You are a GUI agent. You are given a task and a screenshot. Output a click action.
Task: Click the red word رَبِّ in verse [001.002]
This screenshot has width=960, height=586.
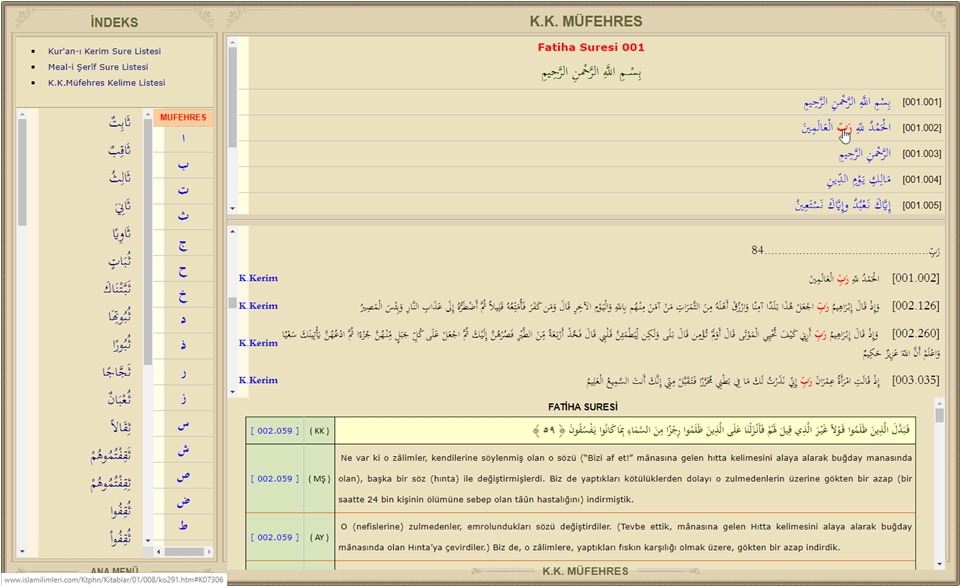pyautogui.click(x=845, y=127)
